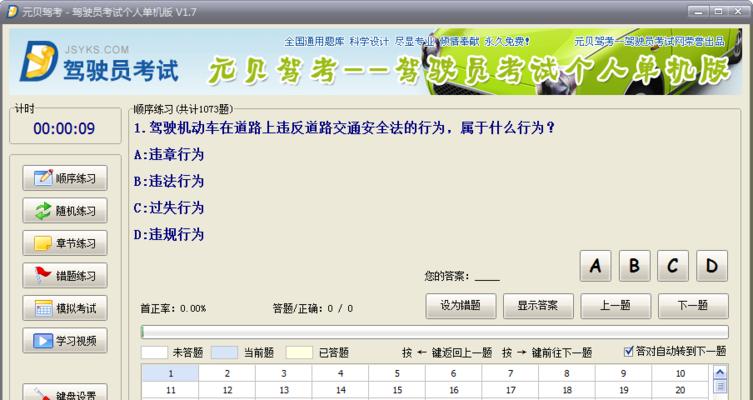Click the 您的答案 answer field
753x400 pixels.
click(x=487, y=277)
